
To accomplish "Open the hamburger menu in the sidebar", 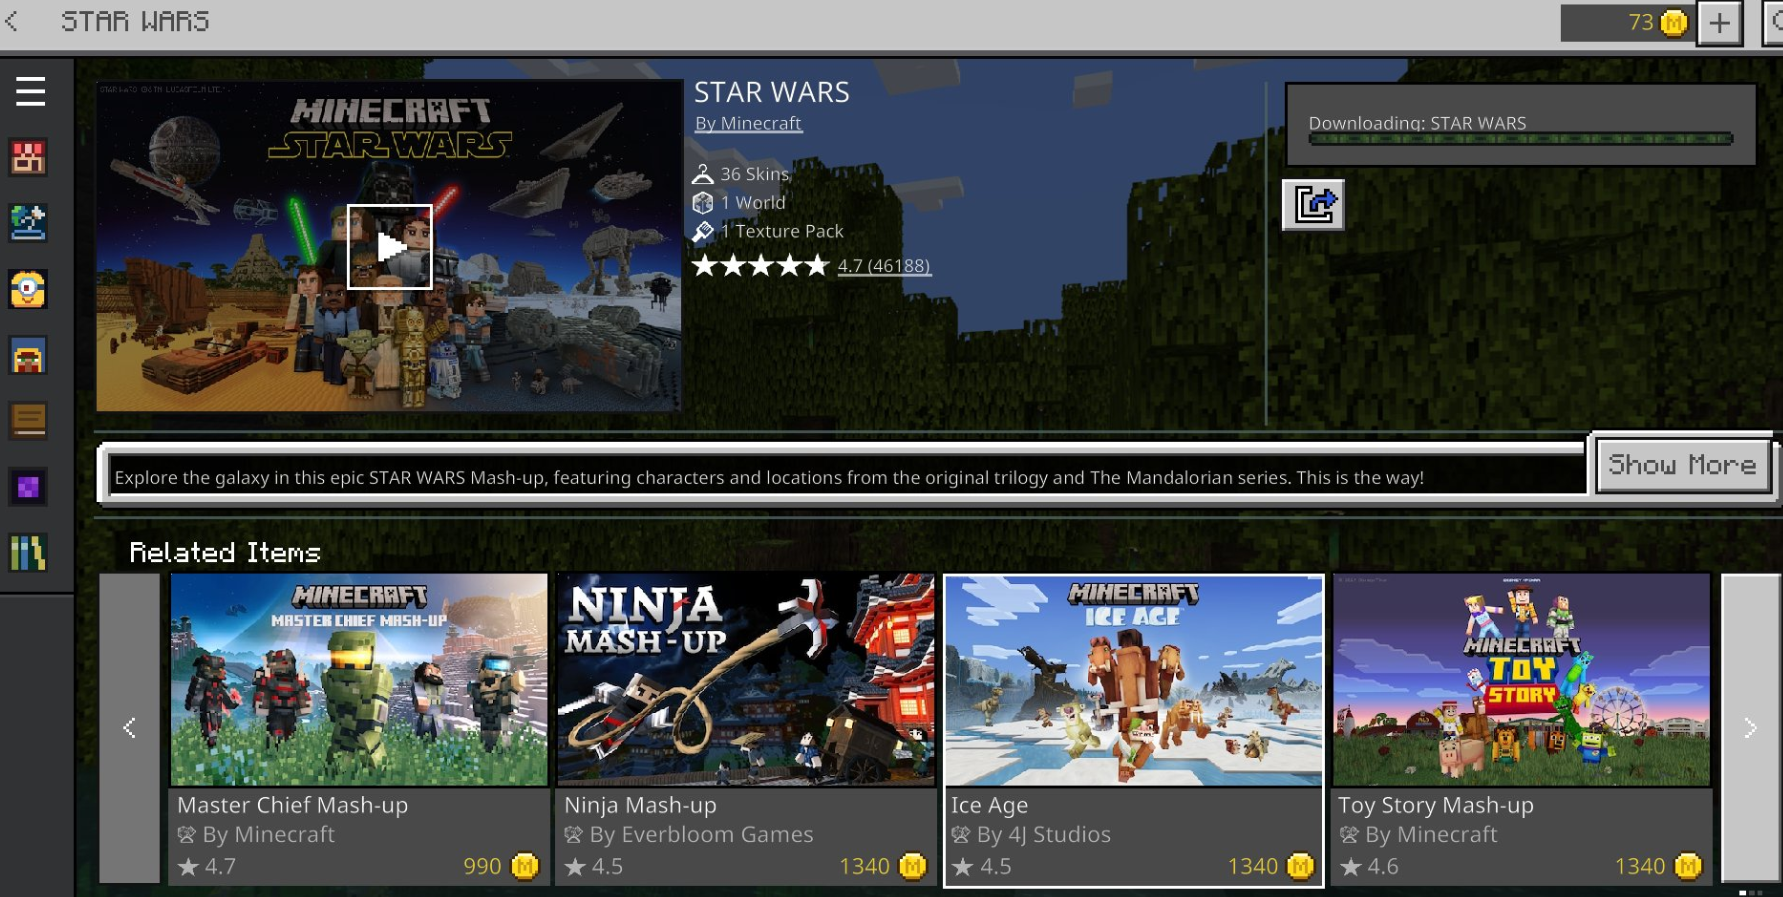I will pyautogui.click(x=30, y=92).
